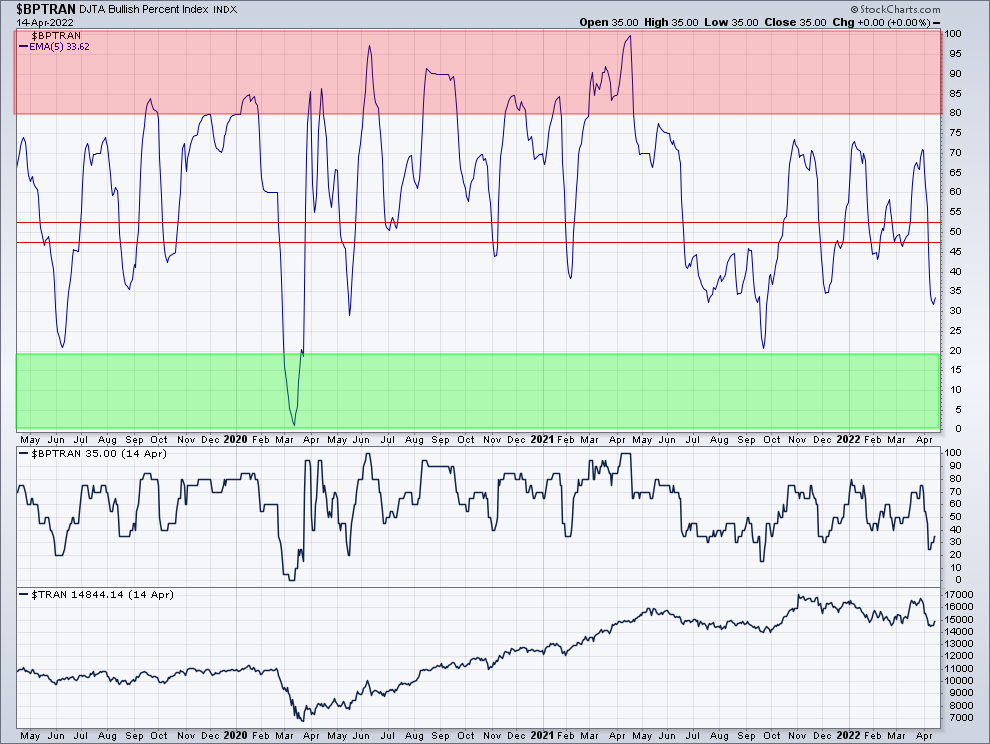Screen dimensions: 990x744
Task: Select the 2021 year marker on main axis
Action: pyautogui.click(x=541, y=439)
